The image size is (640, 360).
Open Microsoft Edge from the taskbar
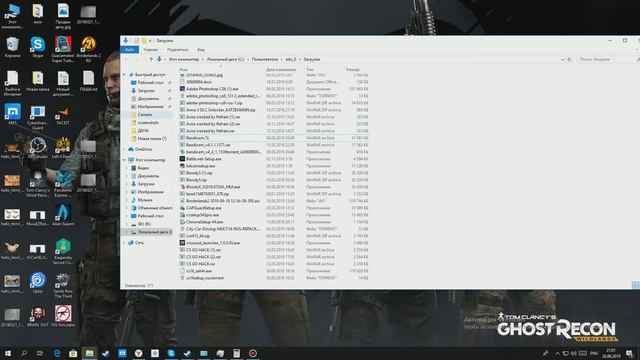(x=57, y=353)
